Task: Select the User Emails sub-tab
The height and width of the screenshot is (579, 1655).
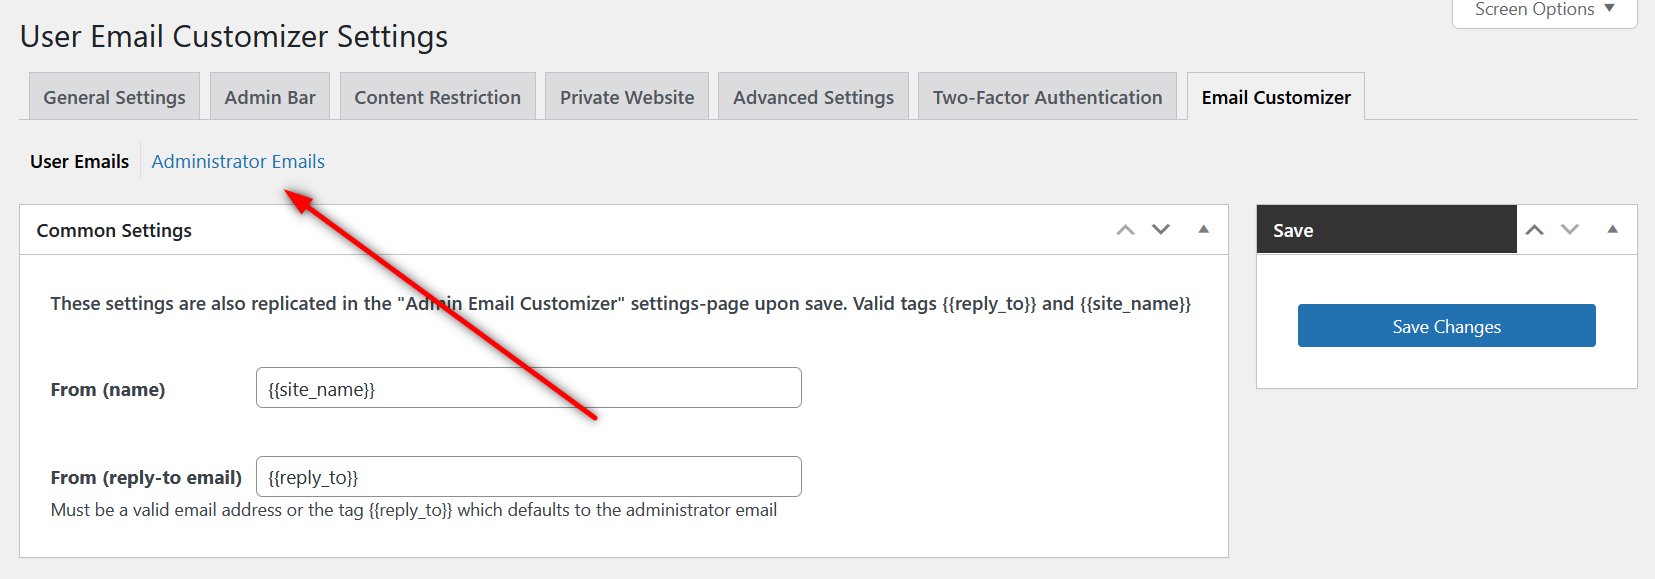Action: pyautogui.click(x=80, y=161)
